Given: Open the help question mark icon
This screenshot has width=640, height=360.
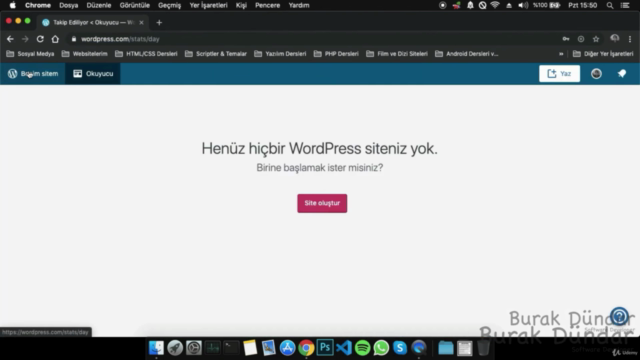Looking at the screenshot, I should pos(619,316).
